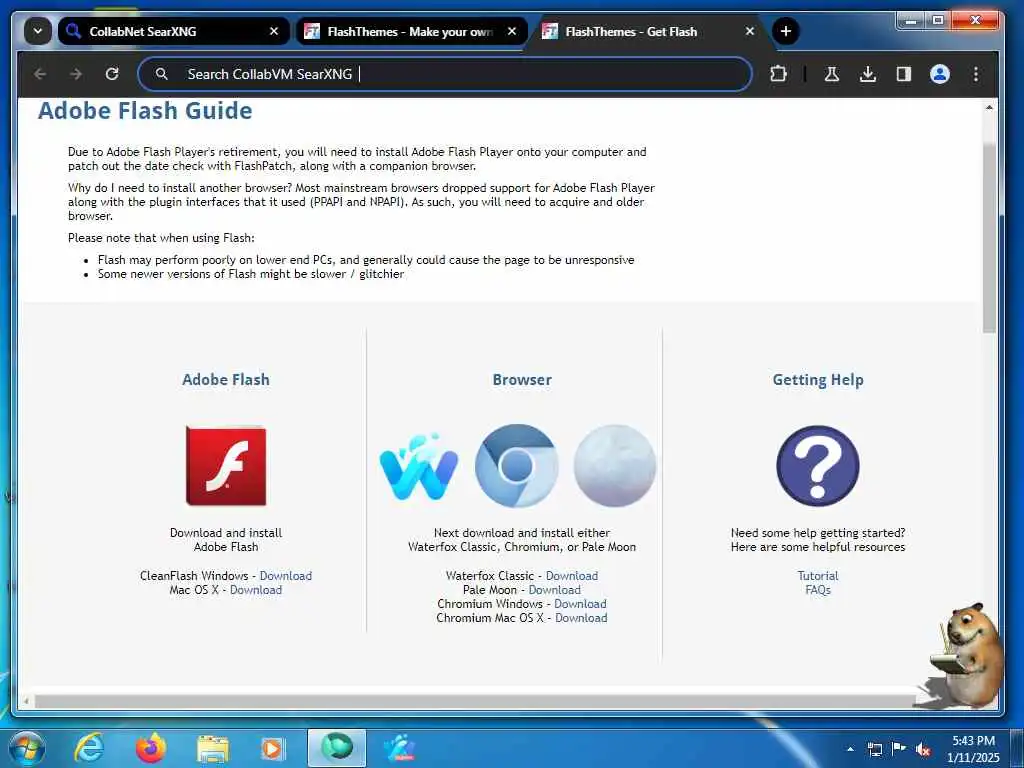Viewport: 1024px width, 768px height.
Task: Click the hamster mascot on the desktop
Action: [967, 655]
